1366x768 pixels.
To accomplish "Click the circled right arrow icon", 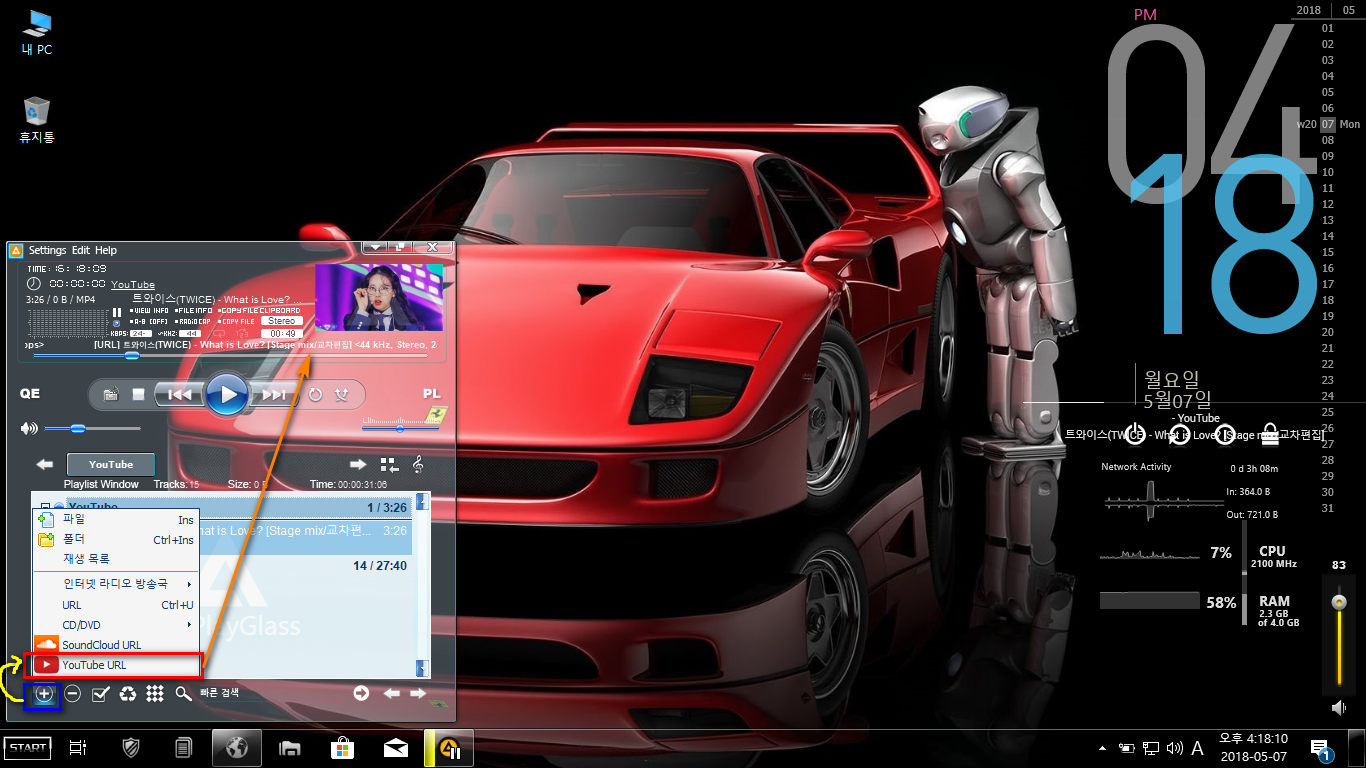I will pyautogui.click(x=361, y=693).
